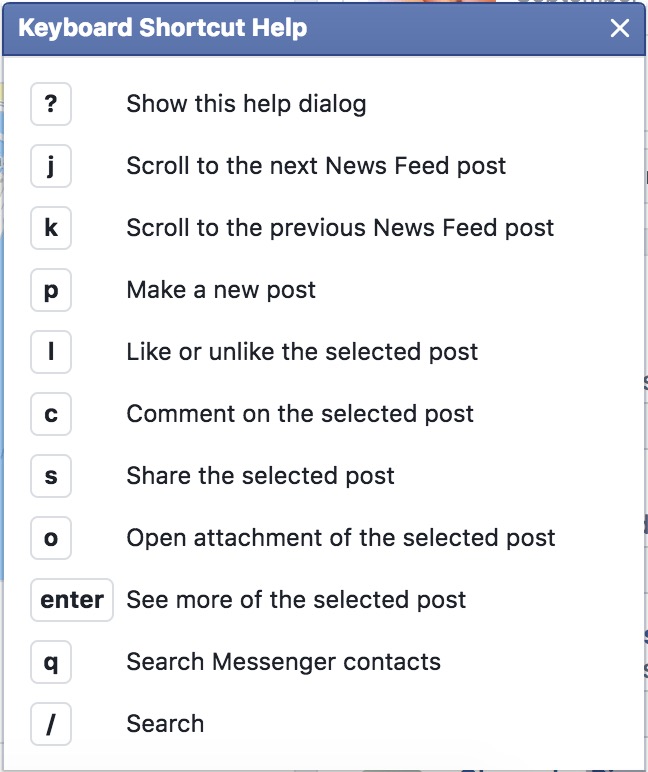Click the 'o' key icon
The height and width of the screenshot is (772, 648).
51,538
